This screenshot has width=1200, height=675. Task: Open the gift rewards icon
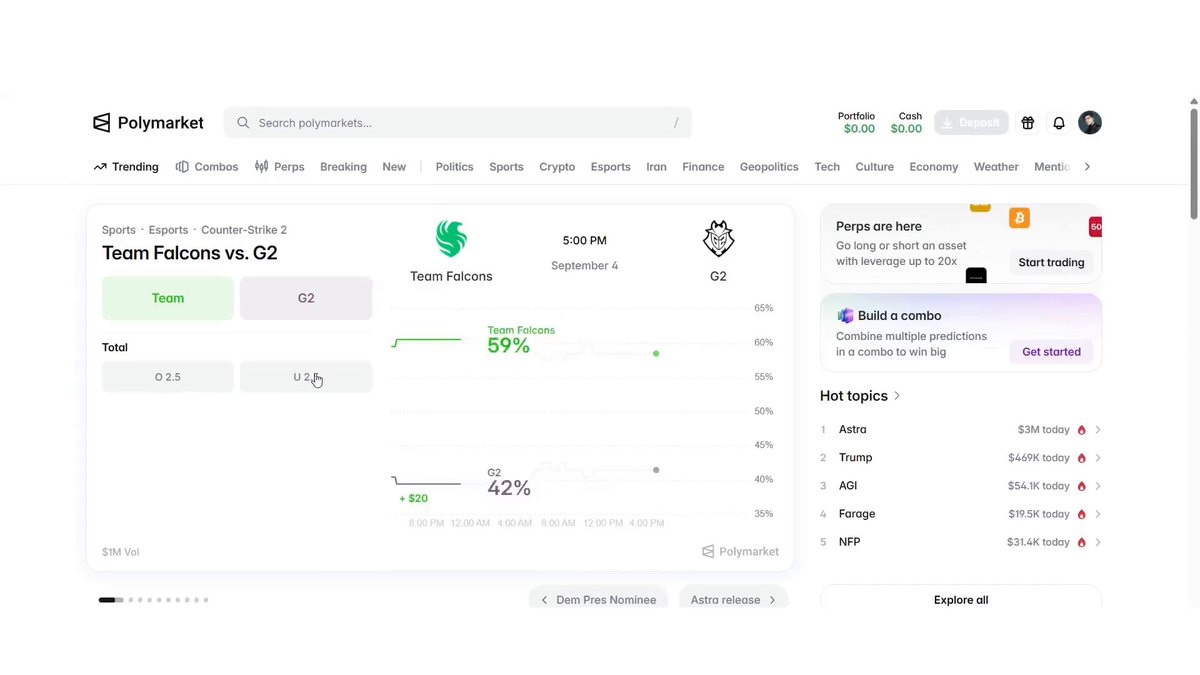1027,123
